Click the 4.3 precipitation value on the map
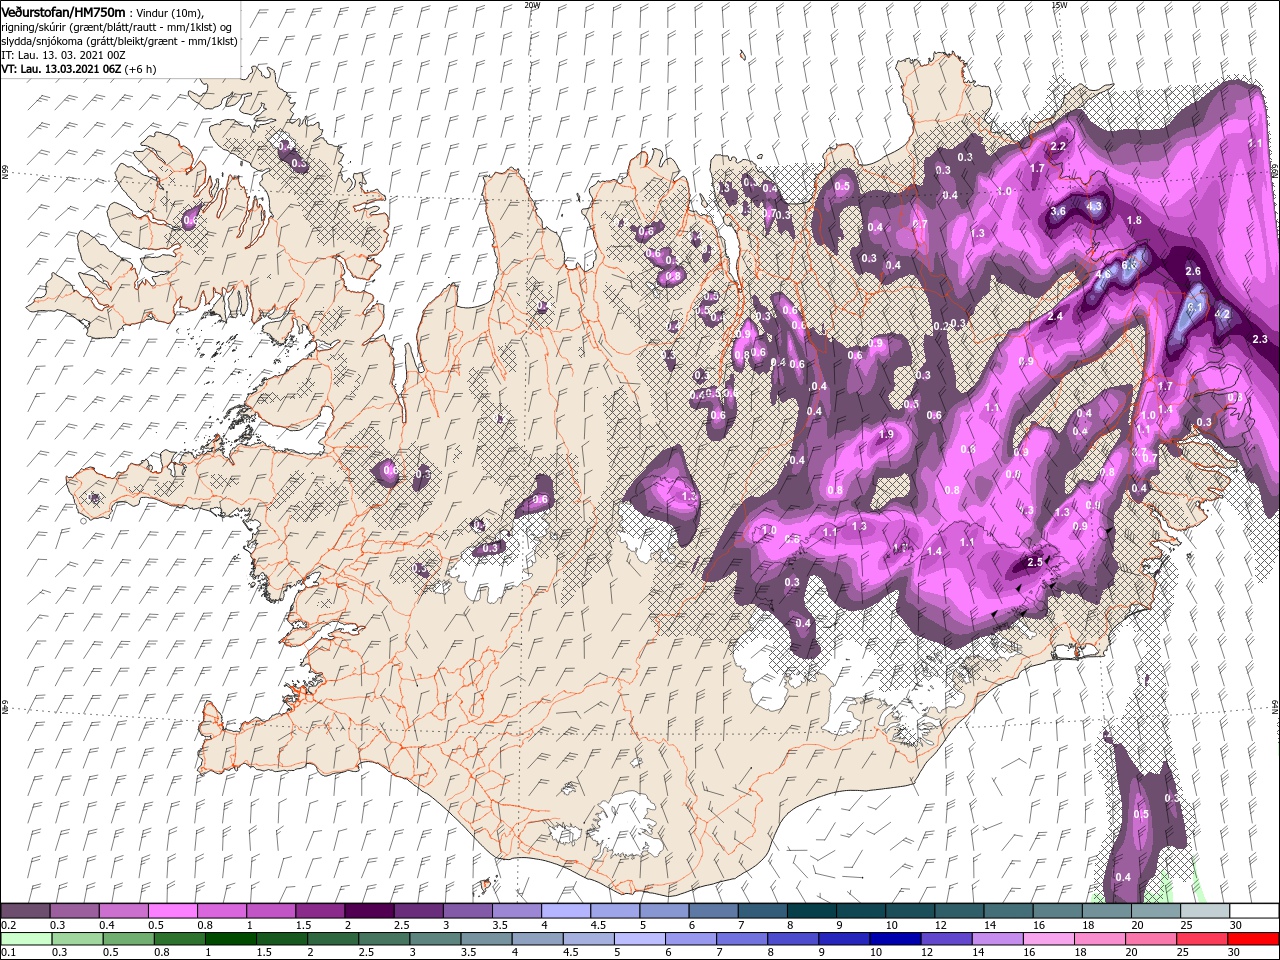1280x960 pixels. [x=1094, y=206]
